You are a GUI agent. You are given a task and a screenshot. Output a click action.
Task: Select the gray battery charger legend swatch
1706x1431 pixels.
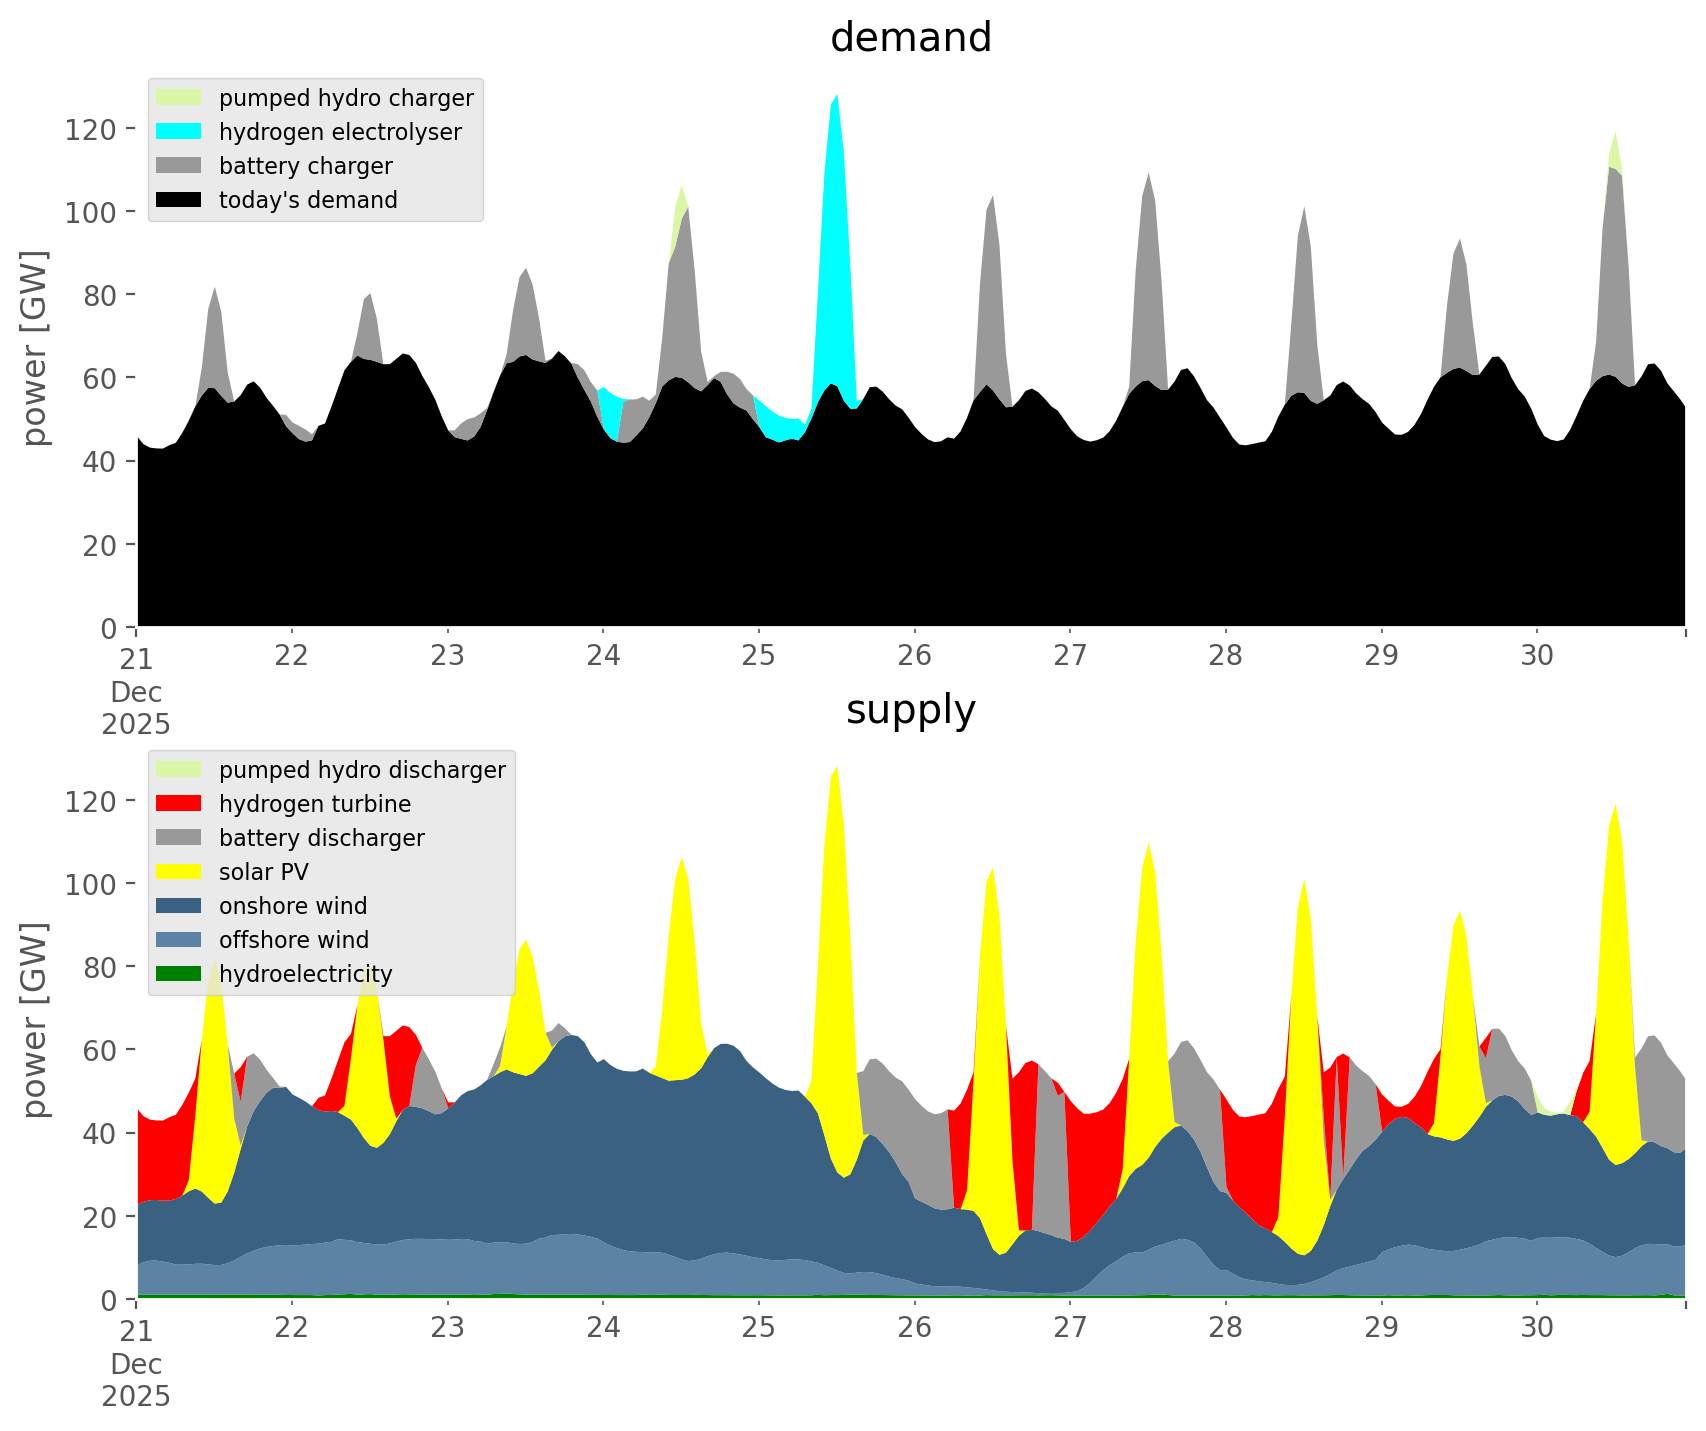pos(179,166)
